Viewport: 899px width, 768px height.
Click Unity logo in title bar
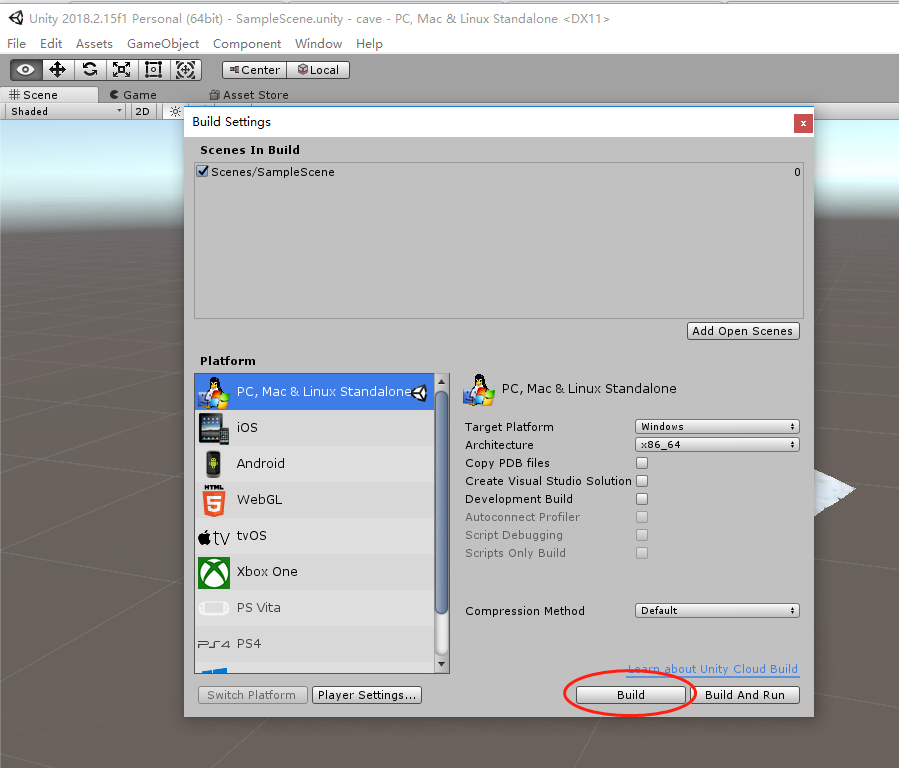pyautogui.click(x=16, y=18)
